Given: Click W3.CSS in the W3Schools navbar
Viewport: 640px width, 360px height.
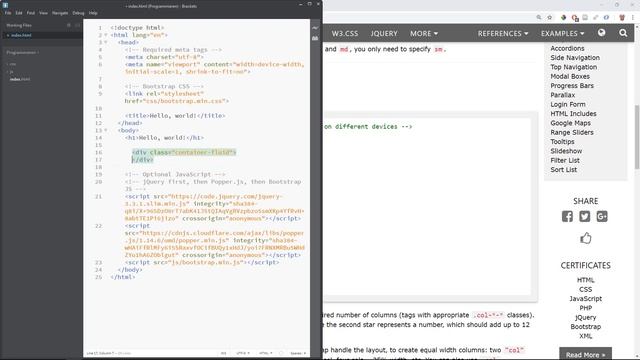Looking at the screenshot, I should (x=345, y=33).
